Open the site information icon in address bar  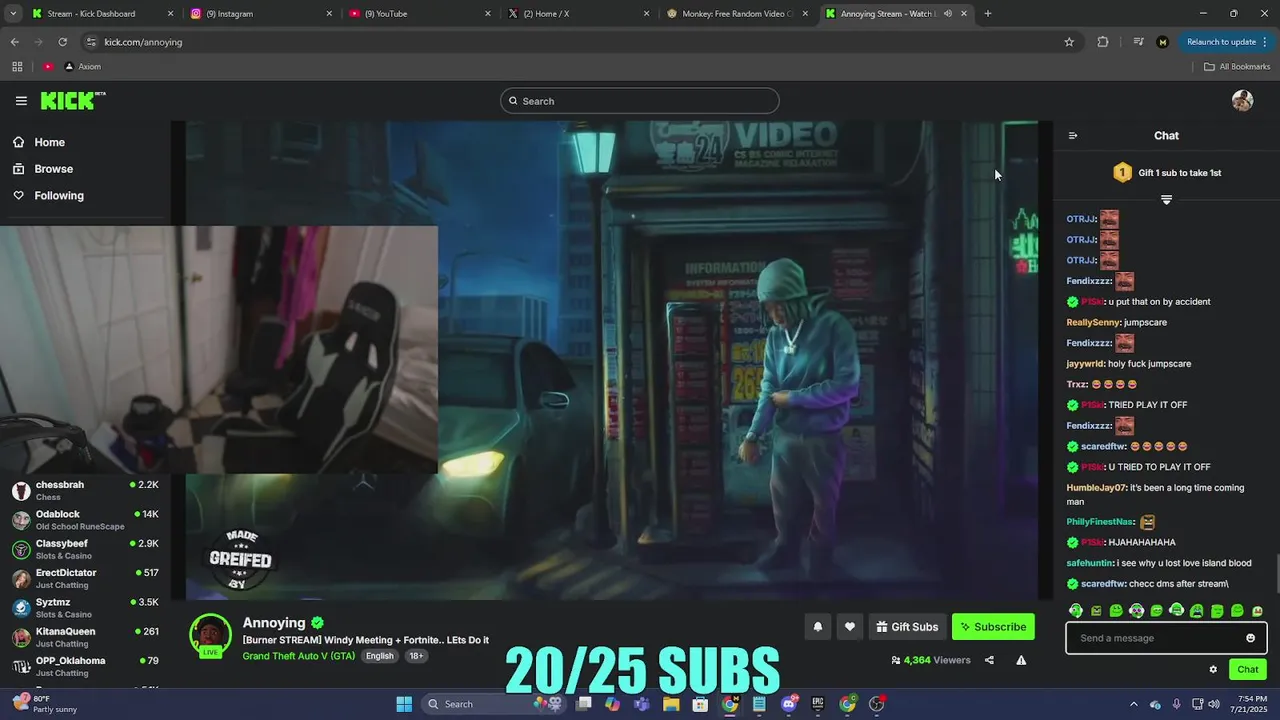[91, 42]
